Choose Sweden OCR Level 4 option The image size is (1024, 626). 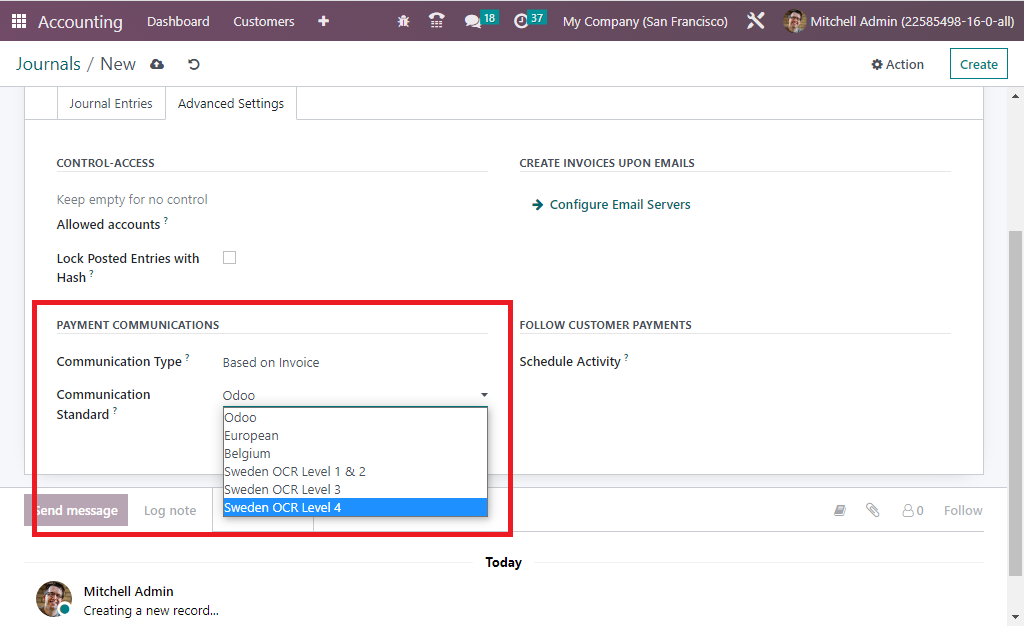tap(355, 507)
